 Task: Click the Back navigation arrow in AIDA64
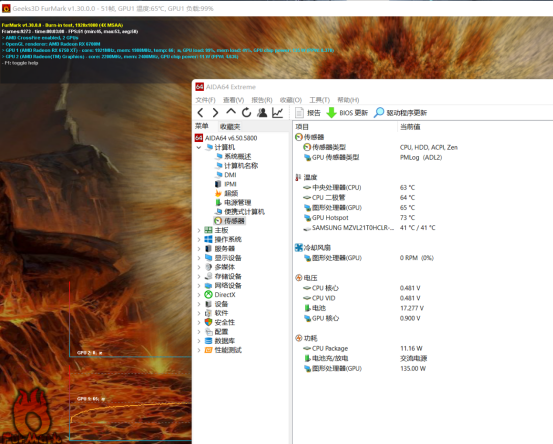200,113
